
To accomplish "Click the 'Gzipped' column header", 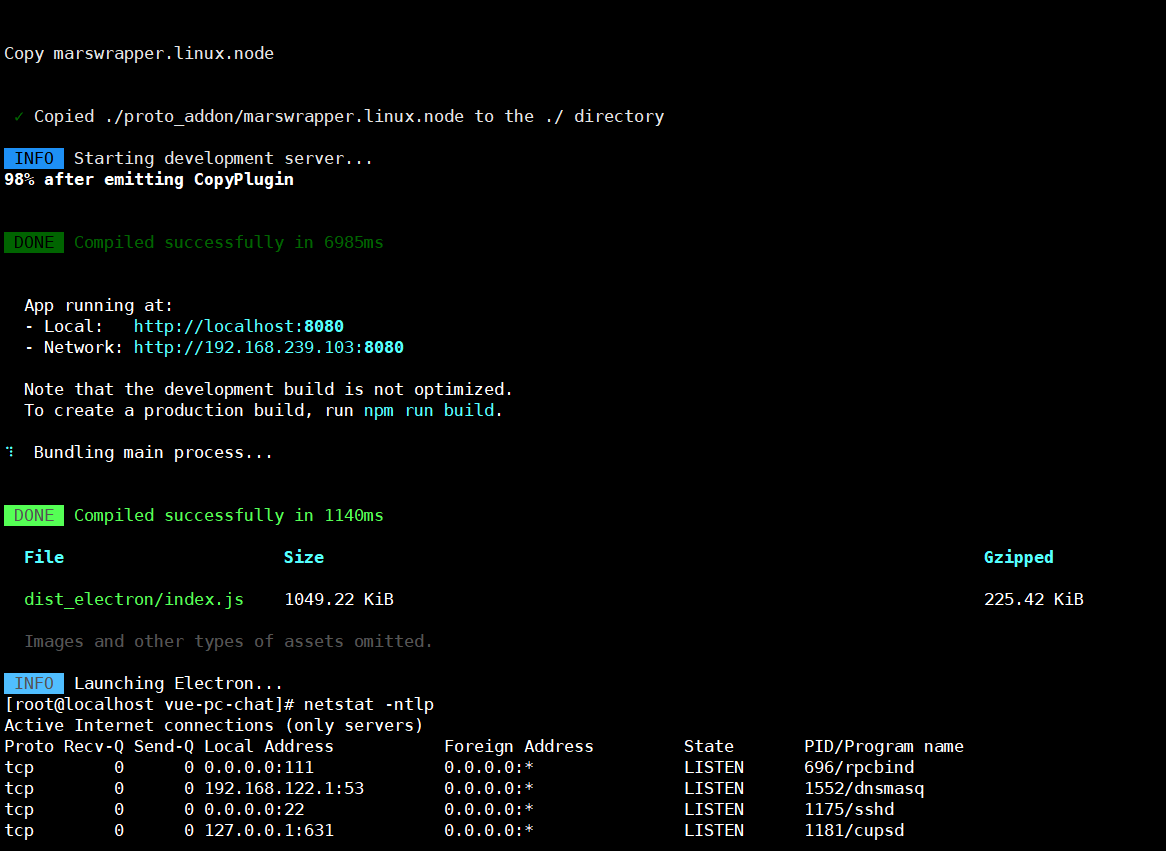I will pyautogui.click(x=1018, y=557).
